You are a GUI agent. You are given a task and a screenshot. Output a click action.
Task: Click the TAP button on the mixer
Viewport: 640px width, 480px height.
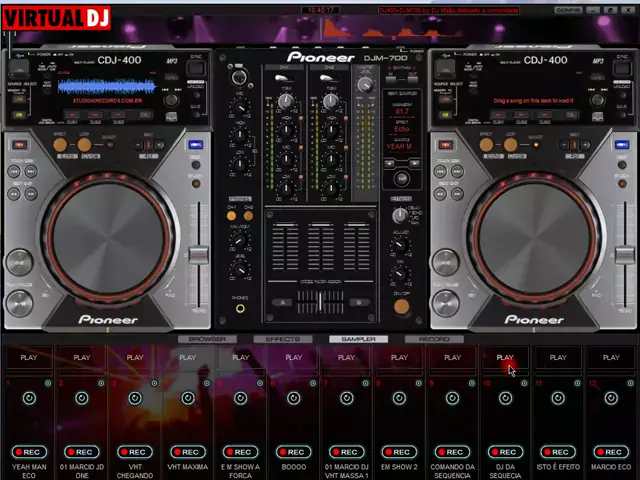coord(401,179)
